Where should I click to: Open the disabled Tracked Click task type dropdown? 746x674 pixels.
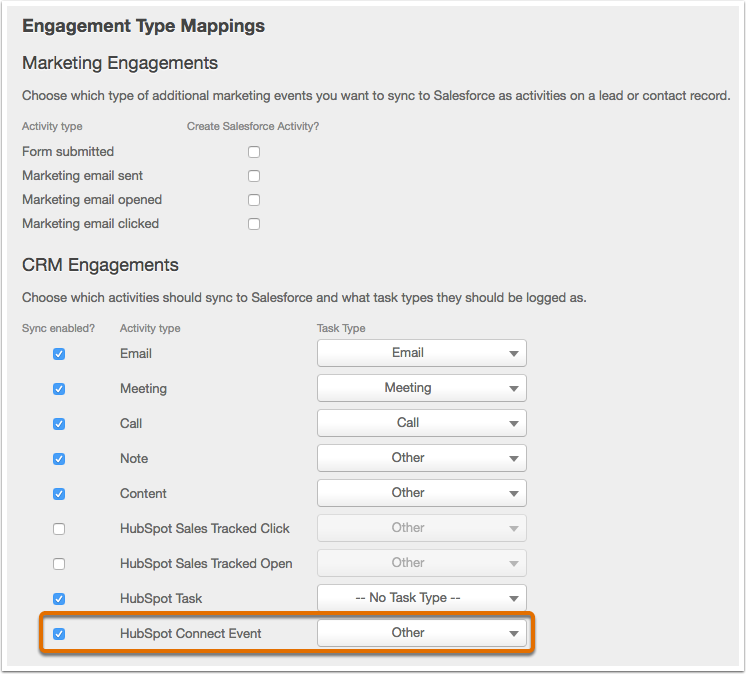(x=422, y=528)
